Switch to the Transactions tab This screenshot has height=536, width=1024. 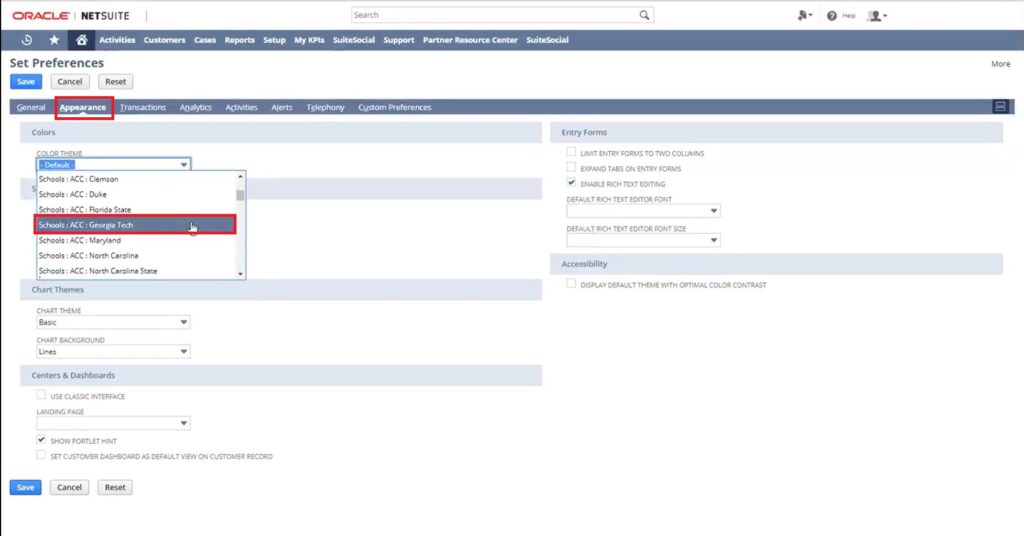(x=143, y=107)
